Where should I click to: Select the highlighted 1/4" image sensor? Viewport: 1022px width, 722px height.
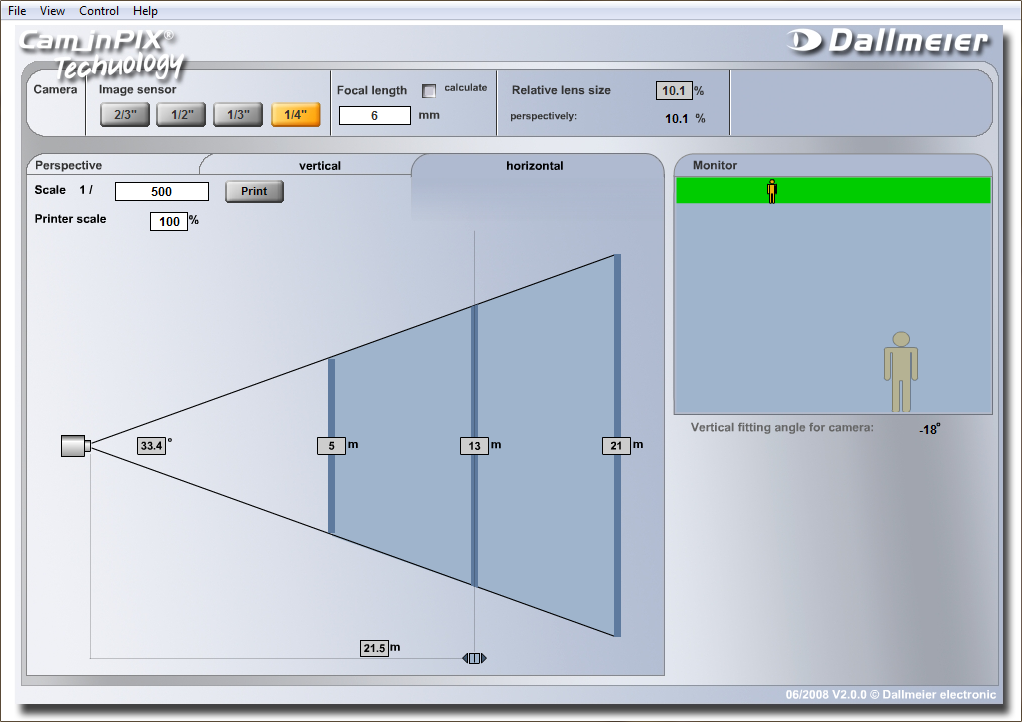coord(295,115)
